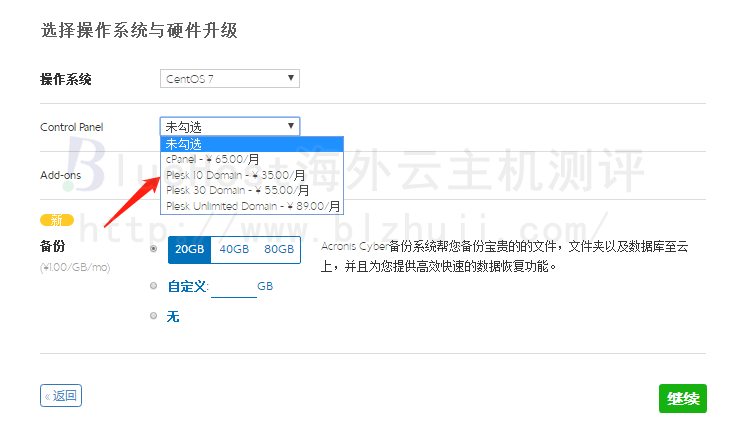Focus the custom GB amount input field
This screenshot has width=748, height=440.
tap(234, 287)
